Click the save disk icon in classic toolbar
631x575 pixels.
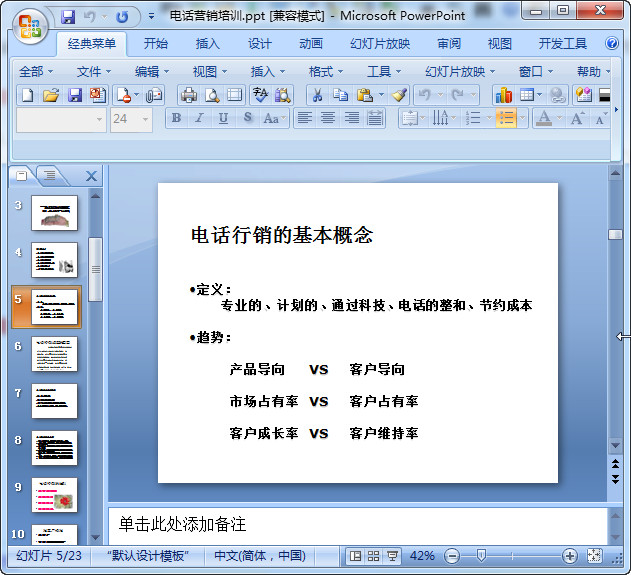74,95
